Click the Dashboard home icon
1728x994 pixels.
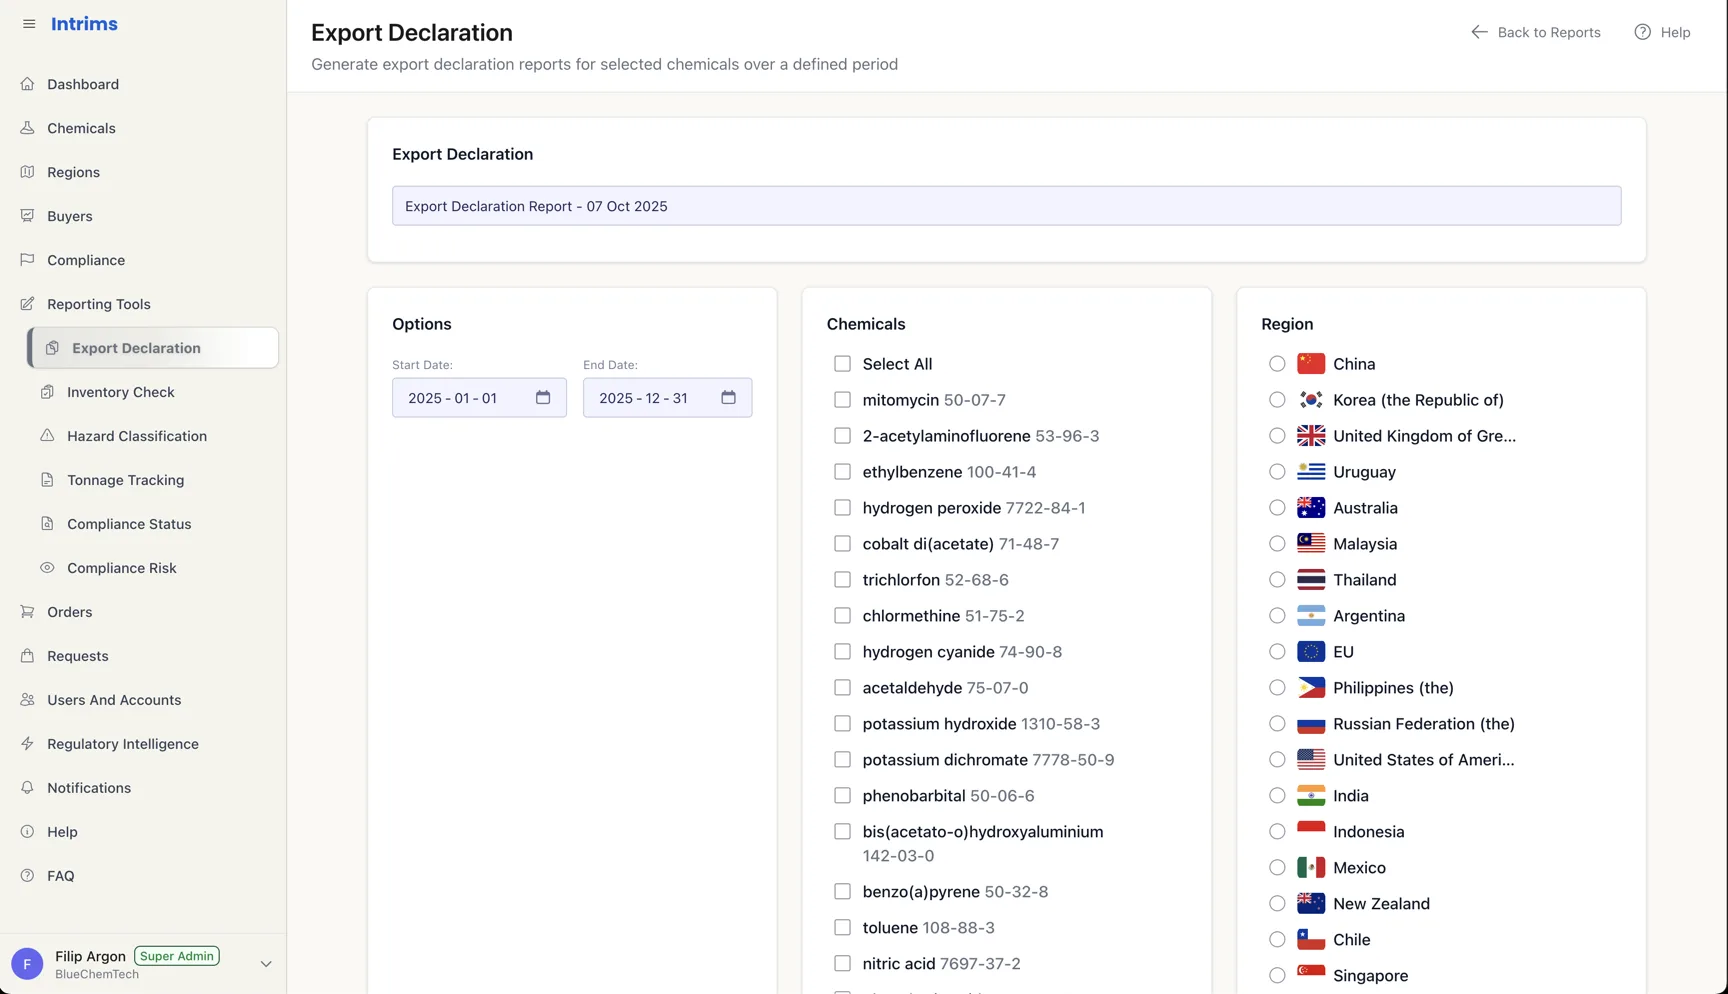coord(27,84)
